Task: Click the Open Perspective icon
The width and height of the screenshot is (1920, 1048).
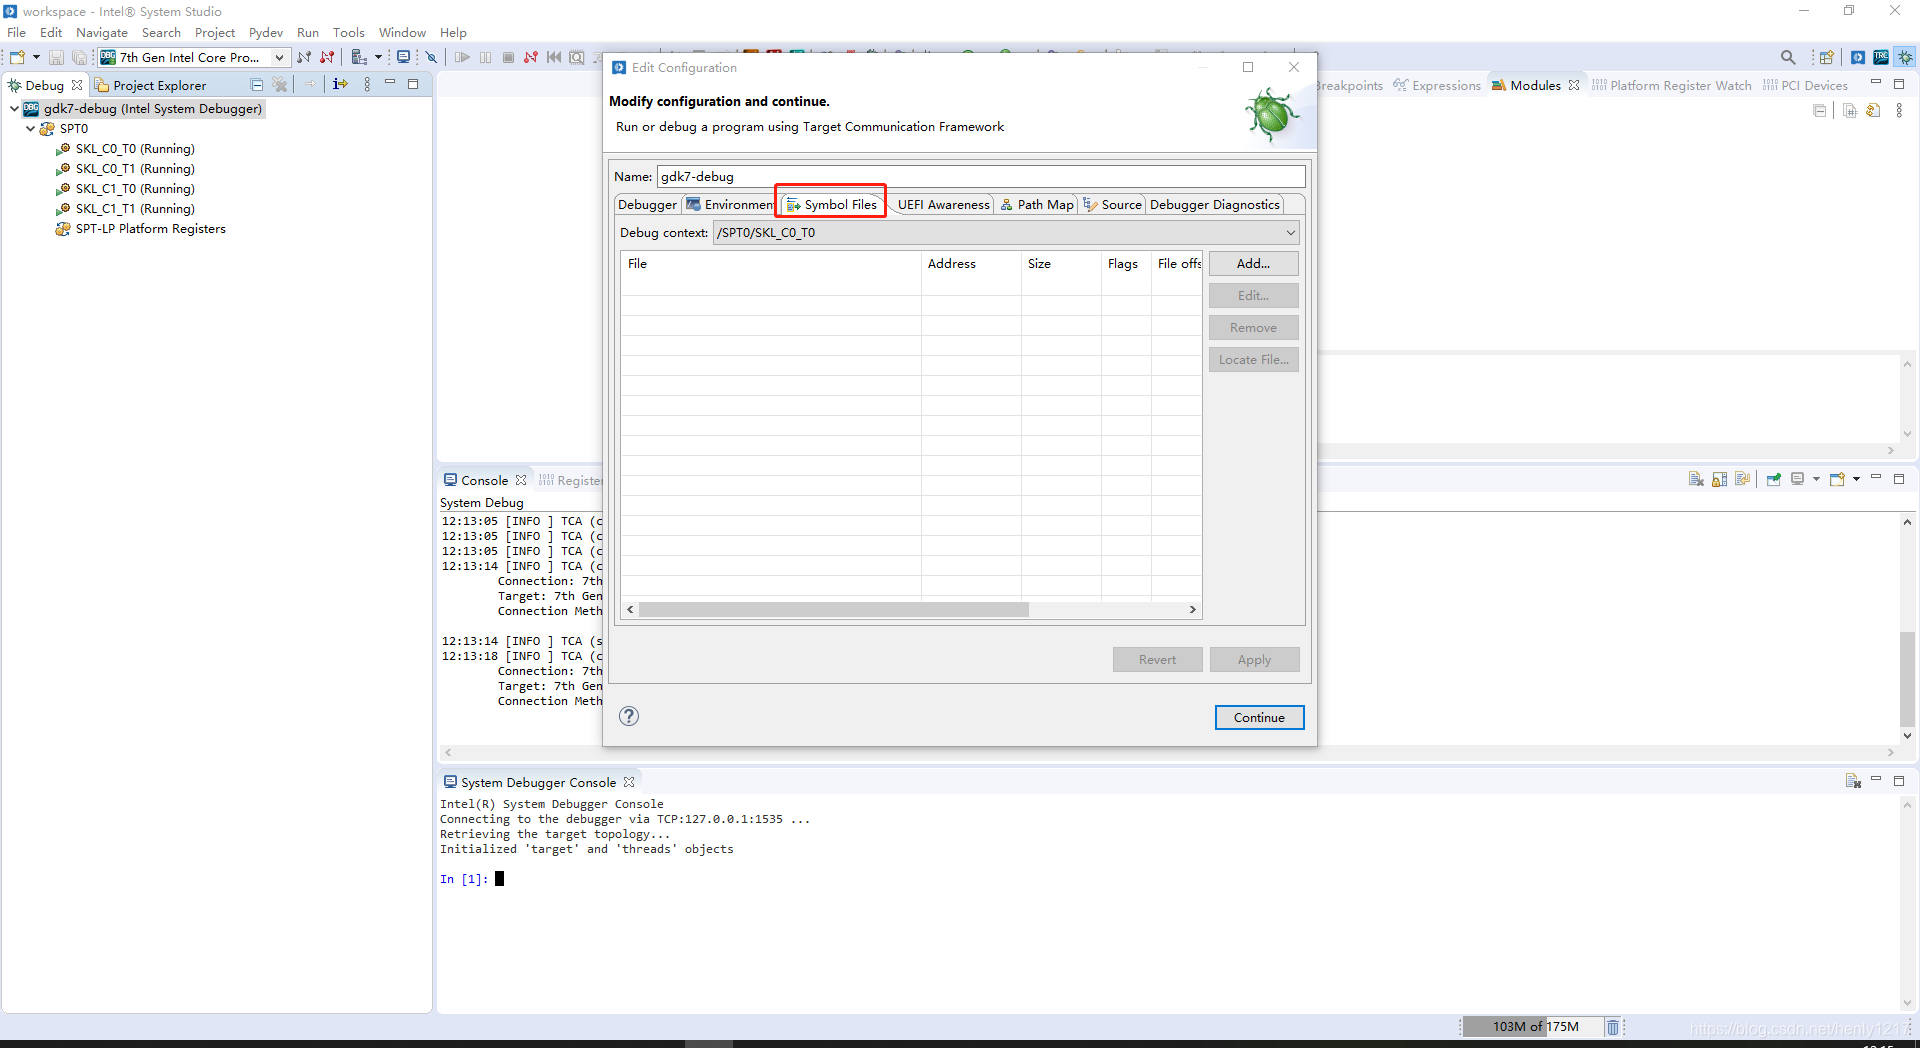Action: point(1827,57)
